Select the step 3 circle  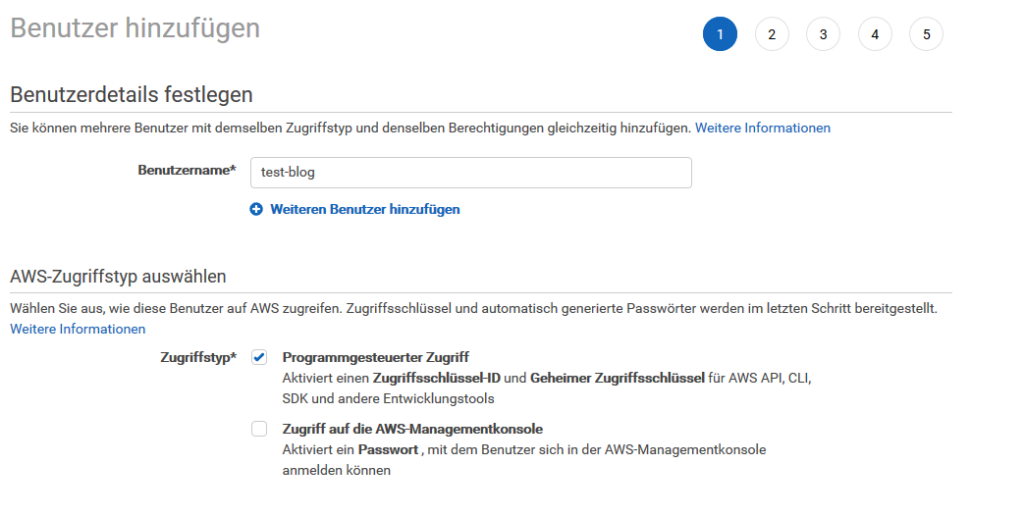pos(823,34)
